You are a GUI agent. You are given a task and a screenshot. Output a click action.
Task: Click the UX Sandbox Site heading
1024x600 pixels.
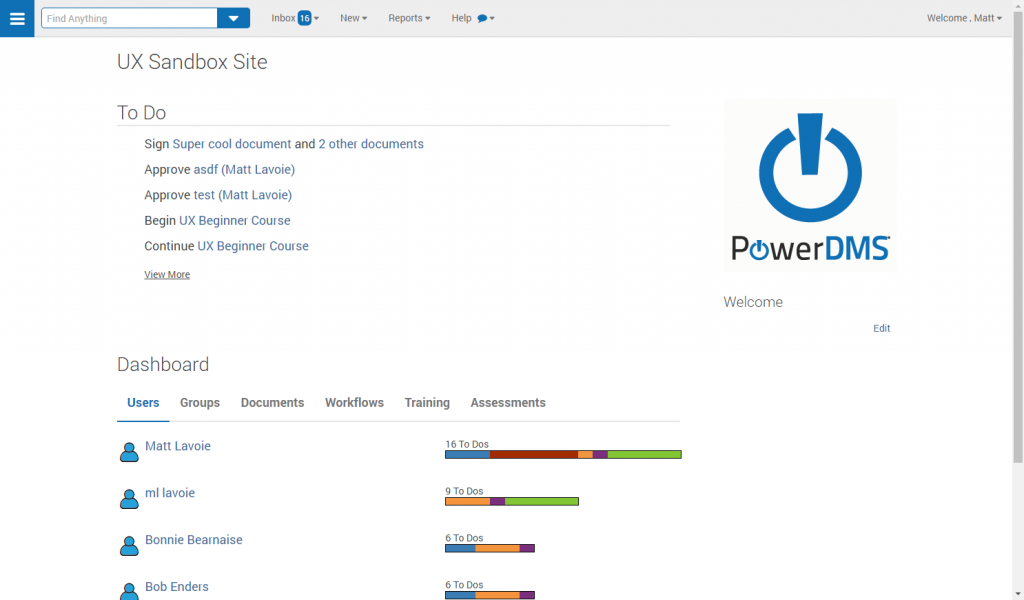[x=192, y=62]
